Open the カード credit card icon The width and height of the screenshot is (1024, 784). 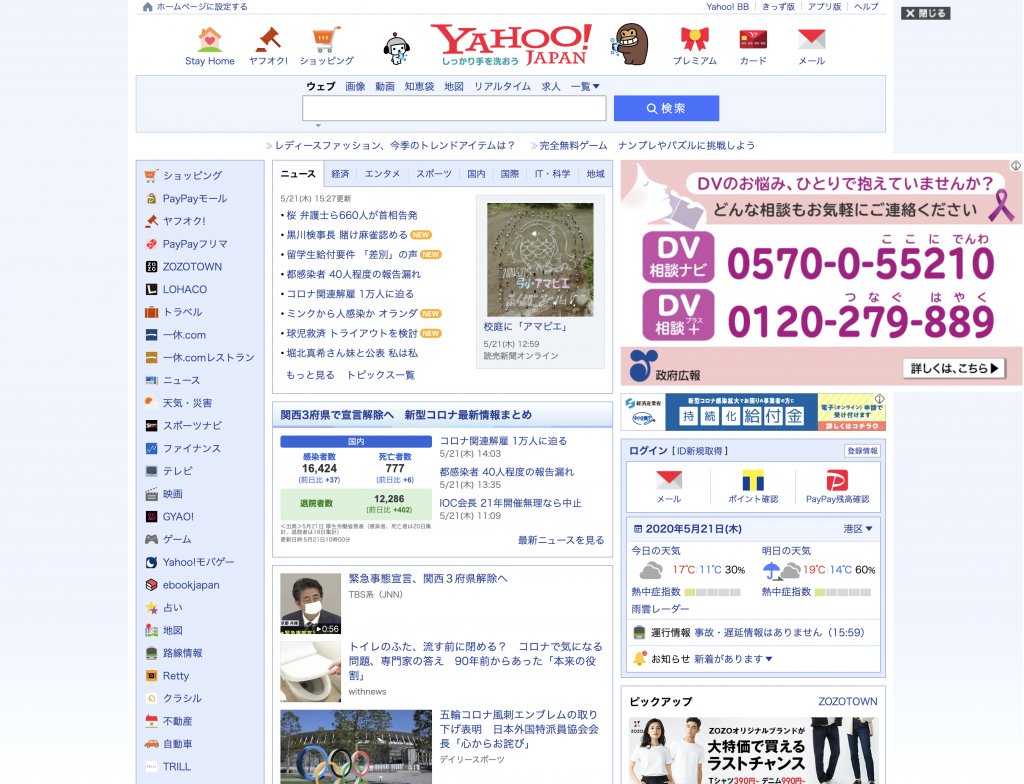coord(752,41)
